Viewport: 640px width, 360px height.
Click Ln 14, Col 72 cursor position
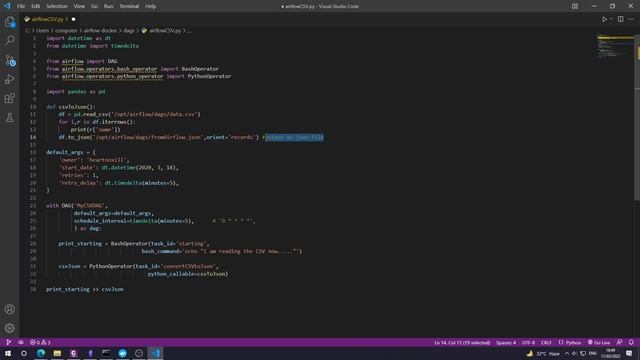(462, 342)
